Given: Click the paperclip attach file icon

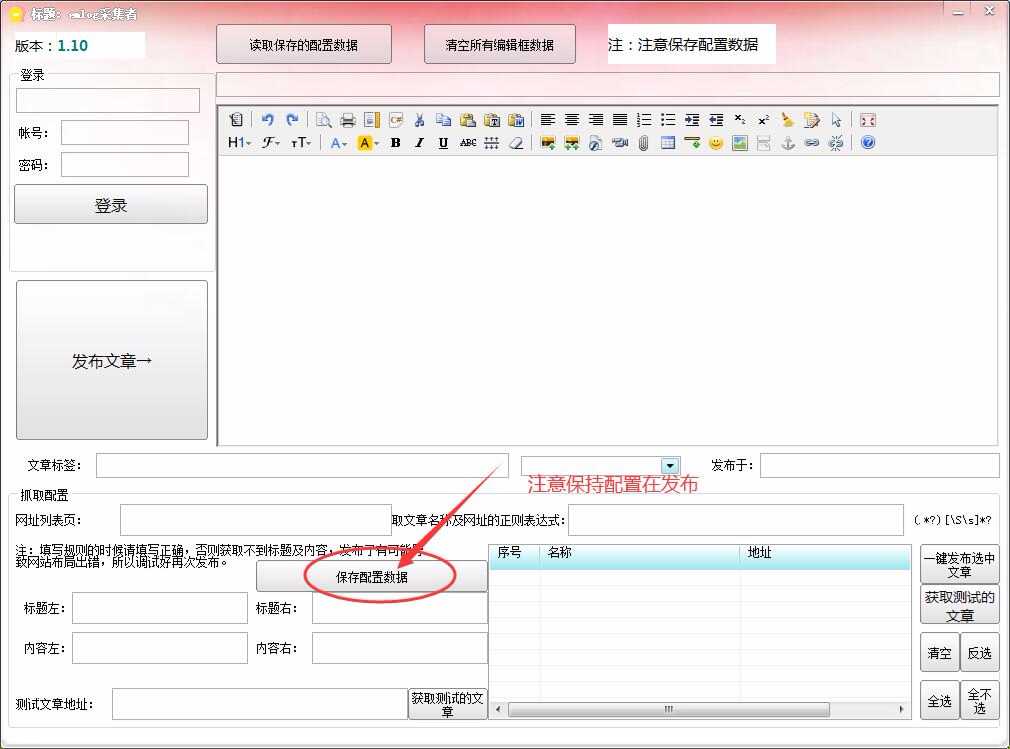Looking at the screenshot, I should (x=643, y=142).
